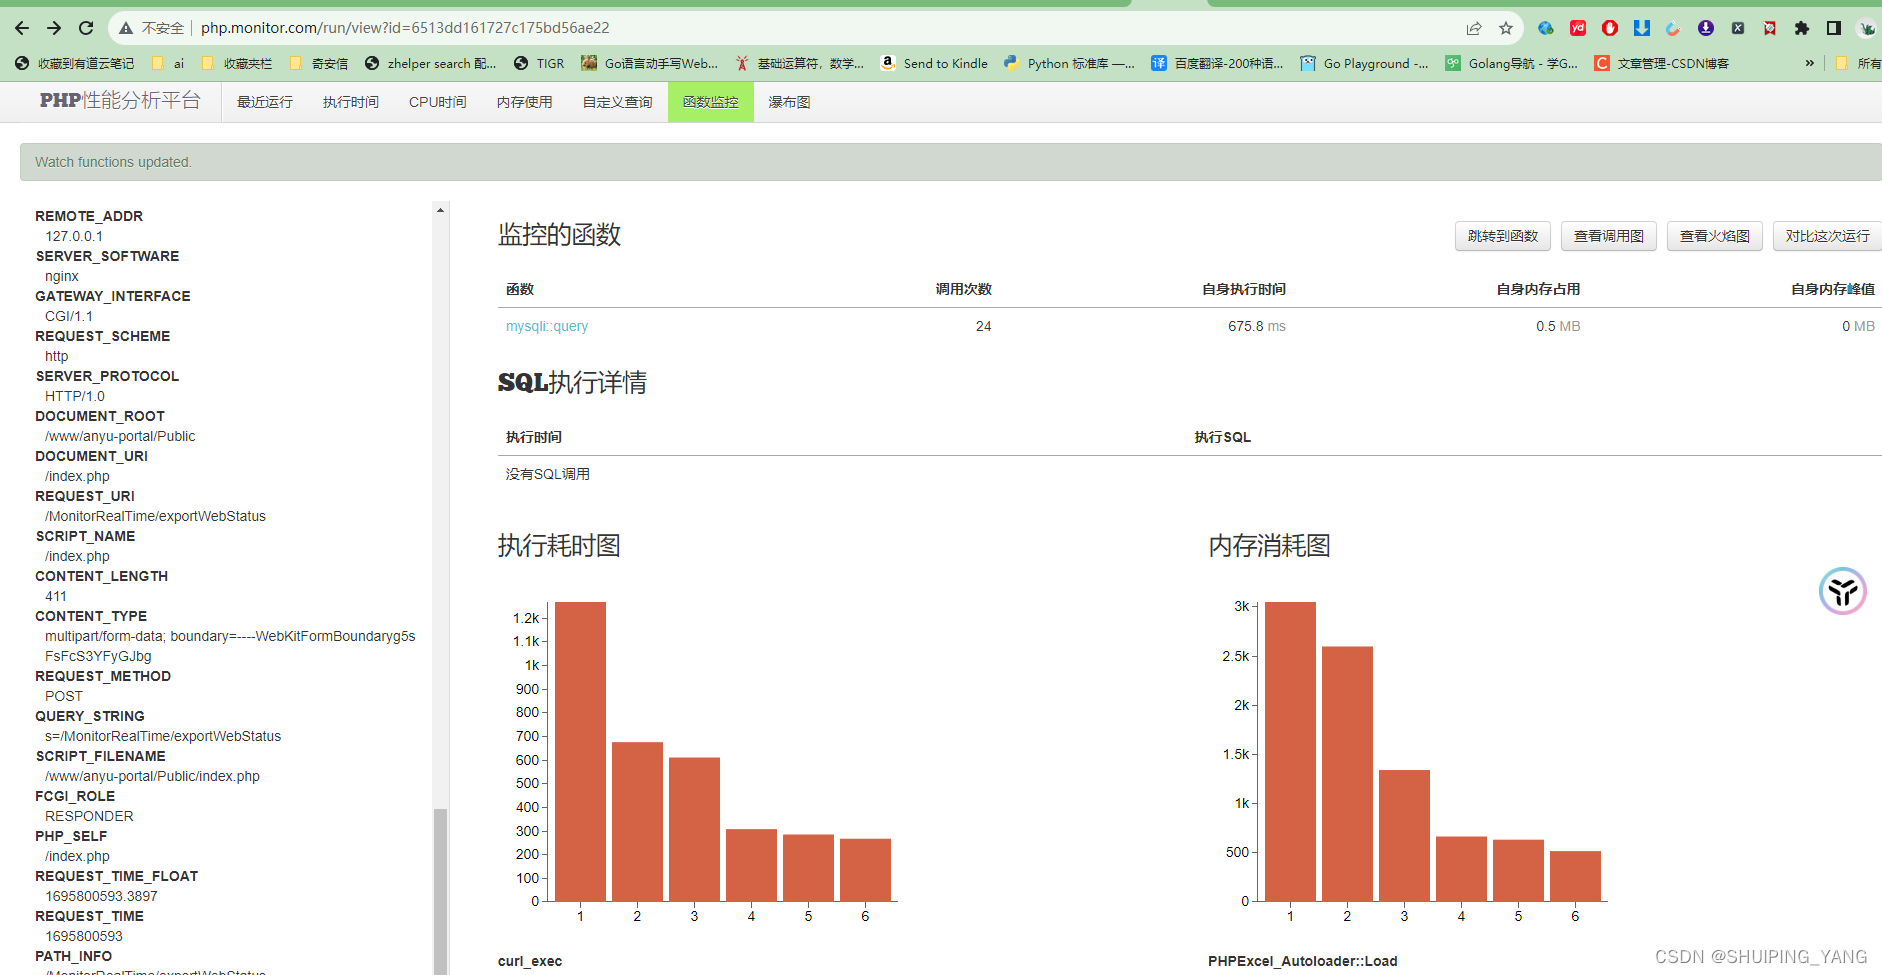Image resolution: width=1882 pixels, height=975 pixels.
Task: Click the not-secure warning icon
Action: click(126, 28)
